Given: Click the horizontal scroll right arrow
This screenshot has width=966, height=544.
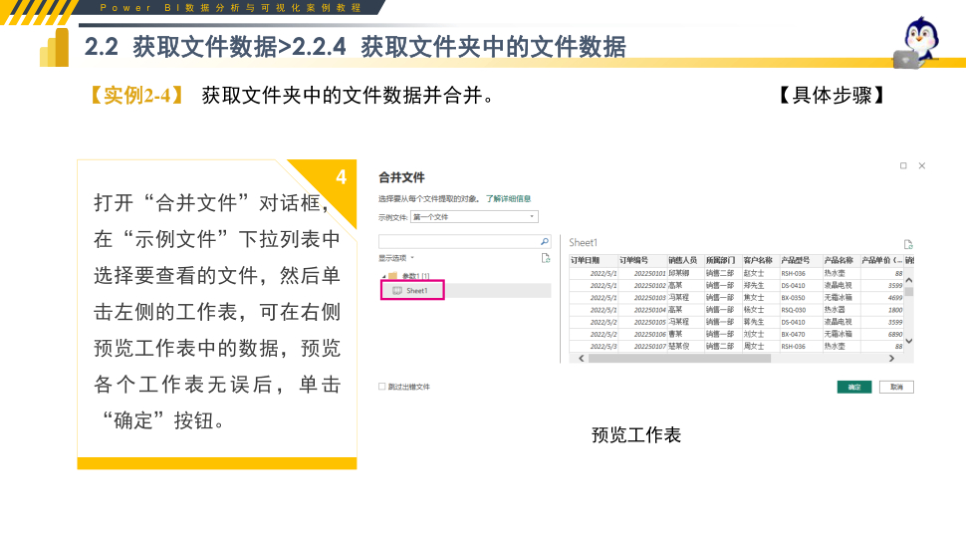Looking at the screenshot, I should pyautogui.click(x=891, y=358).
